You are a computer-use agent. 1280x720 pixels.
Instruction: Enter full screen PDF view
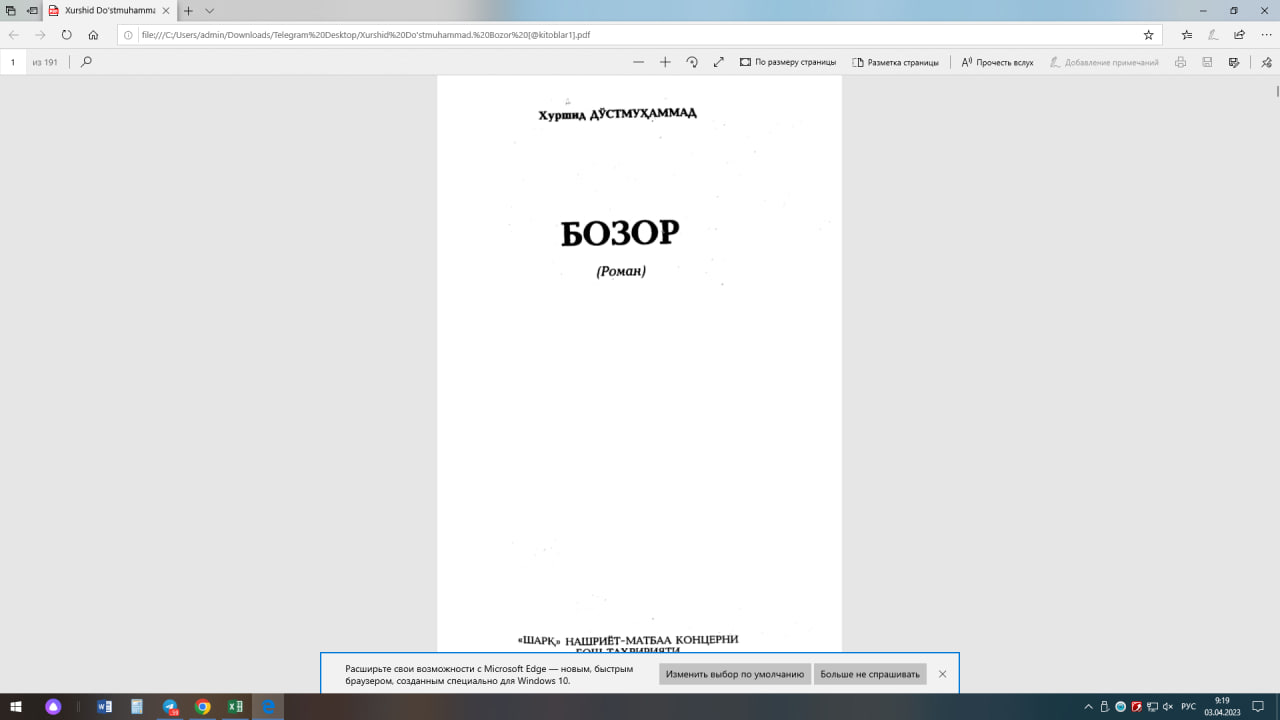(x=718, y=62)
